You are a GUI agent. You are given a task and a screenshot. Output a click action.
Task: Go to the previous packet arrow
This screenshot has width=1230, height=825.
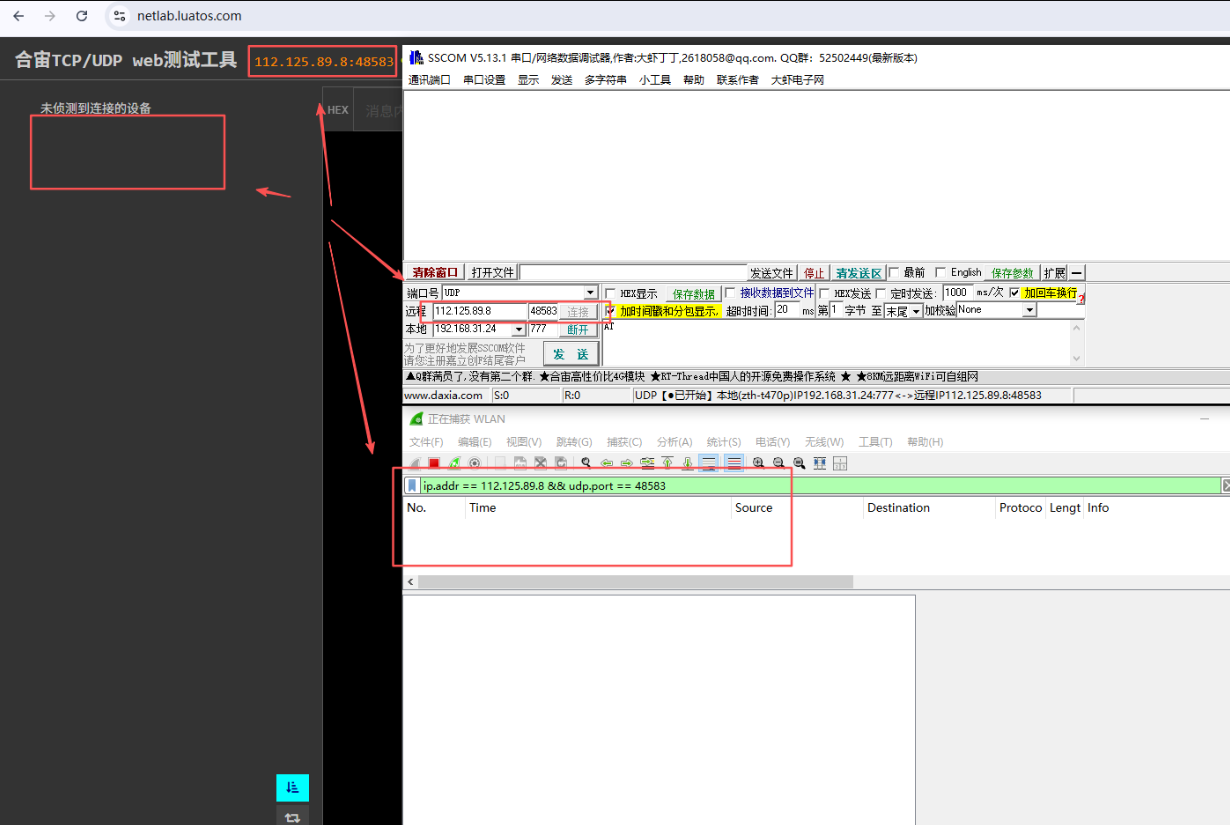[x=607, y=463]
